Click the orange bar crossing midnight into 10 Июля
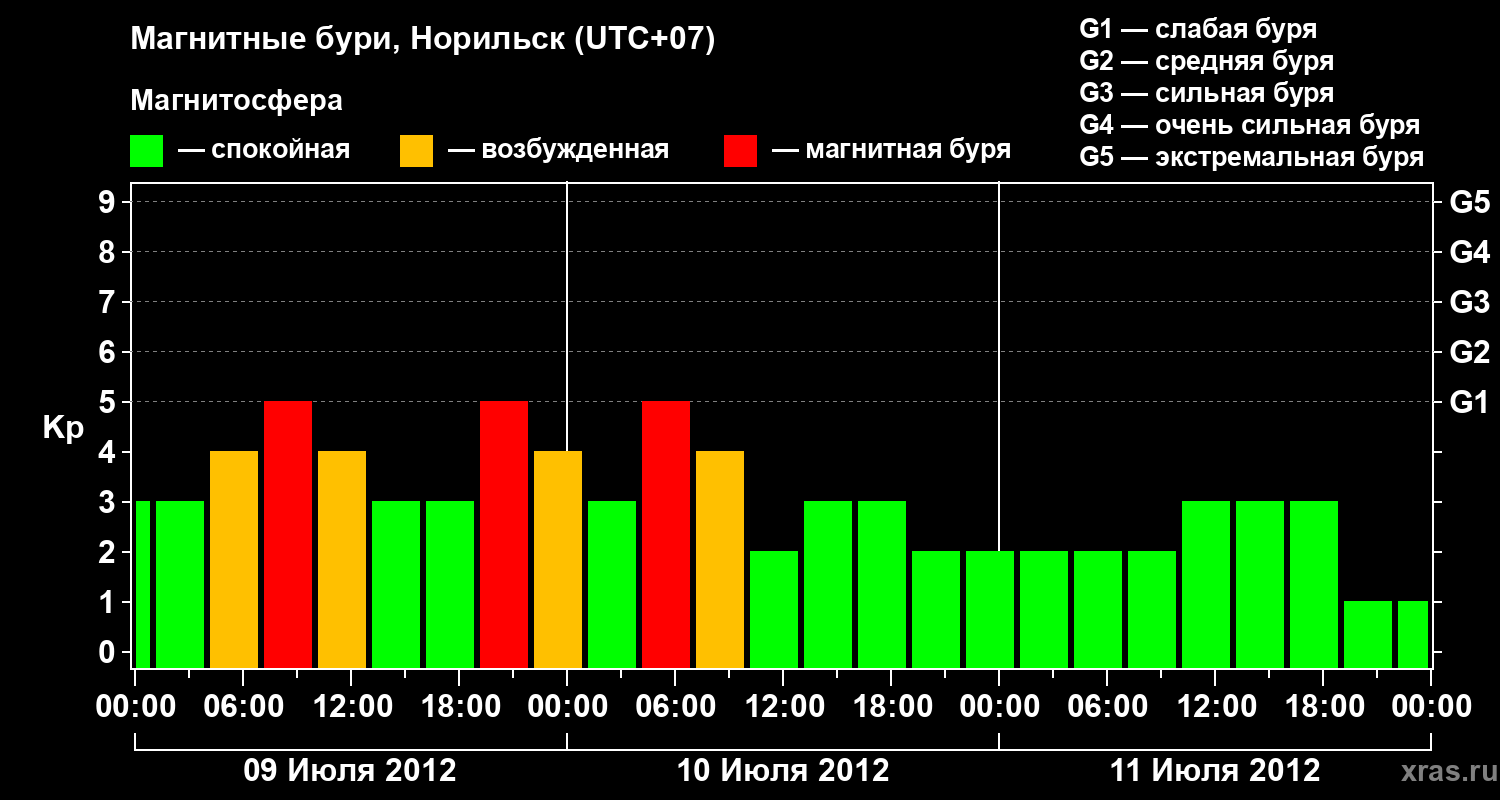The width and height of the screenshot is (1500, 800). coord(558,559)
